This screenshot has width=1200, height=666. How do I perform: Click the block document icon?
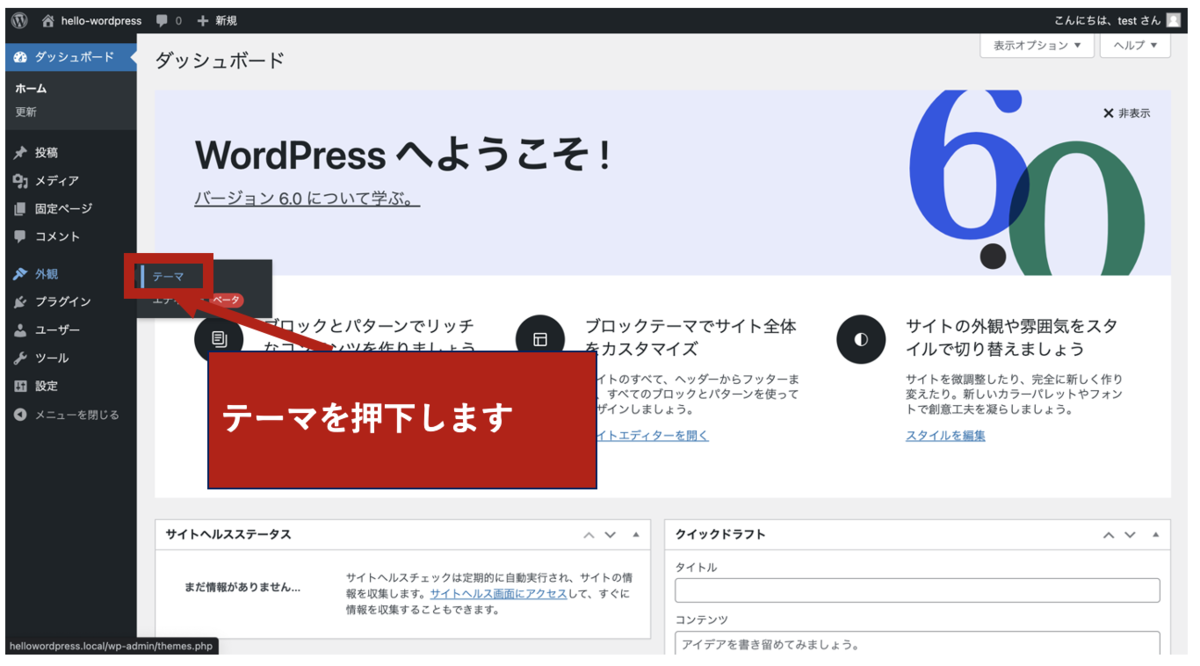[219, 339]
